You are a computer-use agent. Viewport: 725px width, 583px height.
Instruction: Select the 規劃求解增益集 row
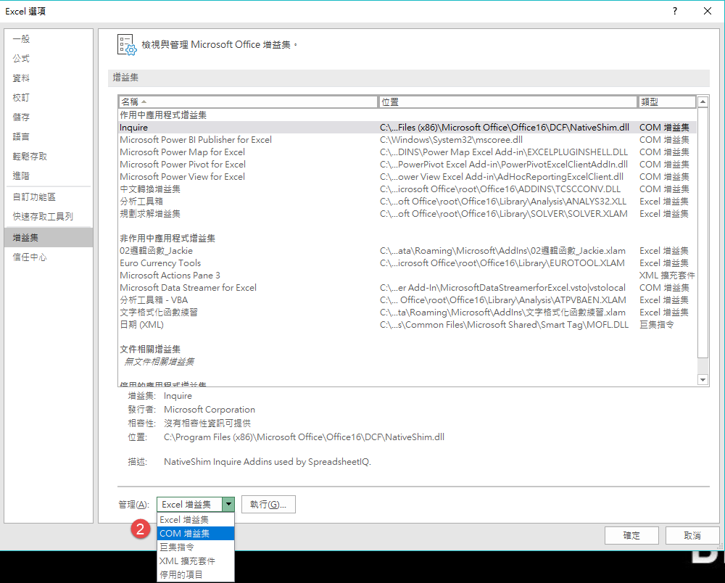coord(407,214)
